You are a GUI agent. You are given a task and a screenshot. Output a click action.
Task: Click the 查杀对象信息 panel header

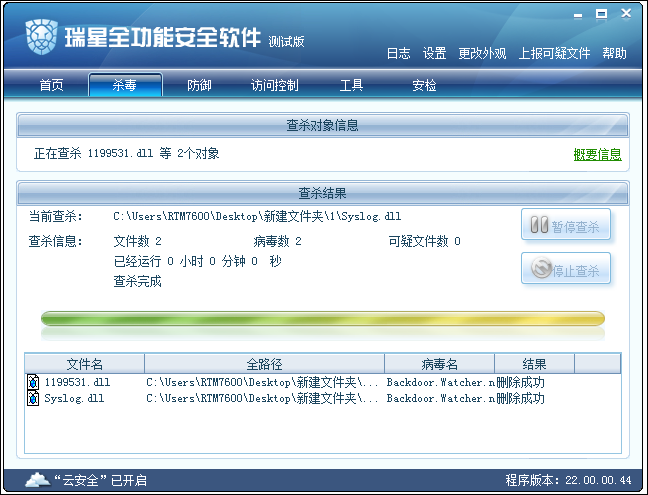pyautogui.click(x=323, y=125)
